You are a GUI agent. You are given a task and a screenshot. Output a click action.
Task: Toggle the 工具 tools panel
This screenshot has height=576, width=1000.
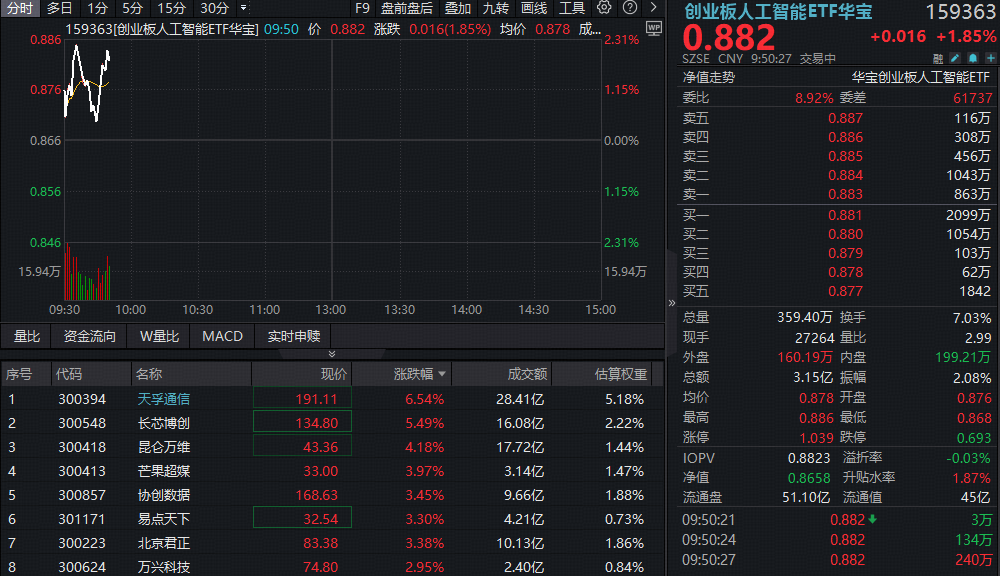point(573,8)
